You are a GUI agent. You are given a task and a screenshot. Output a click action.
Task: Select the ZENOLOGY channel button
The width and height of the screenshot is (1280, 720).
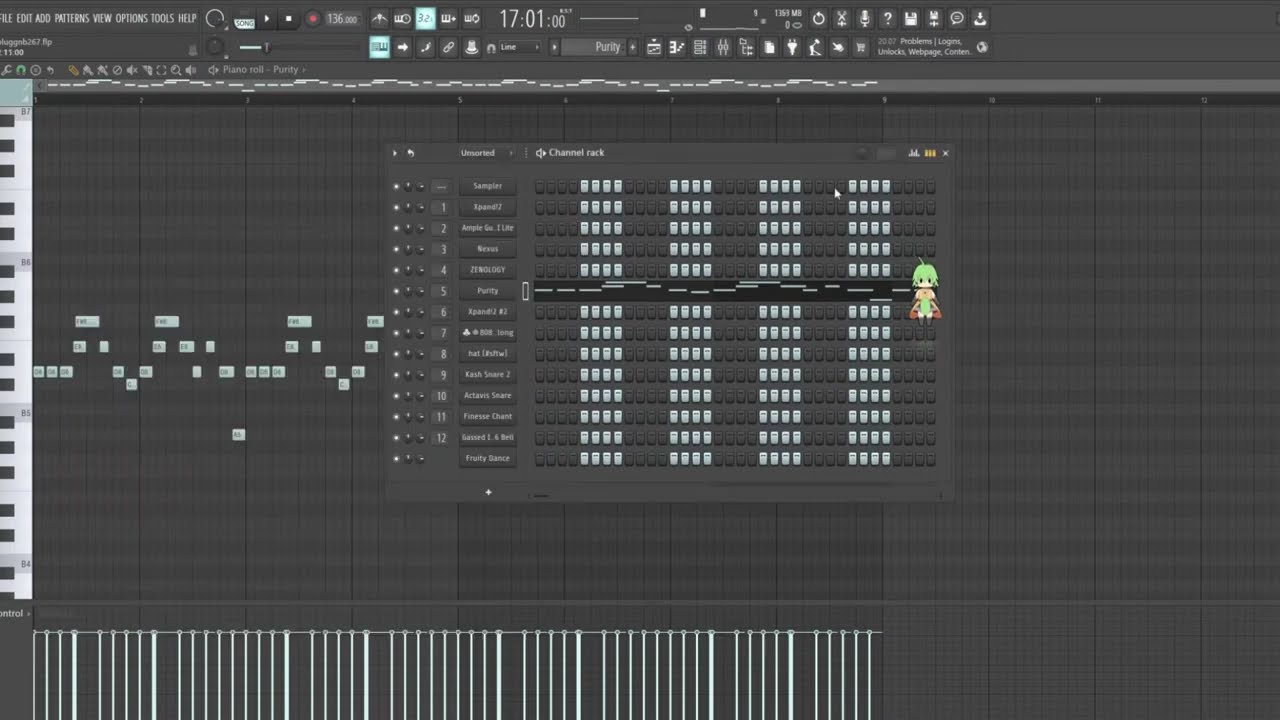(x=488, y=270)
